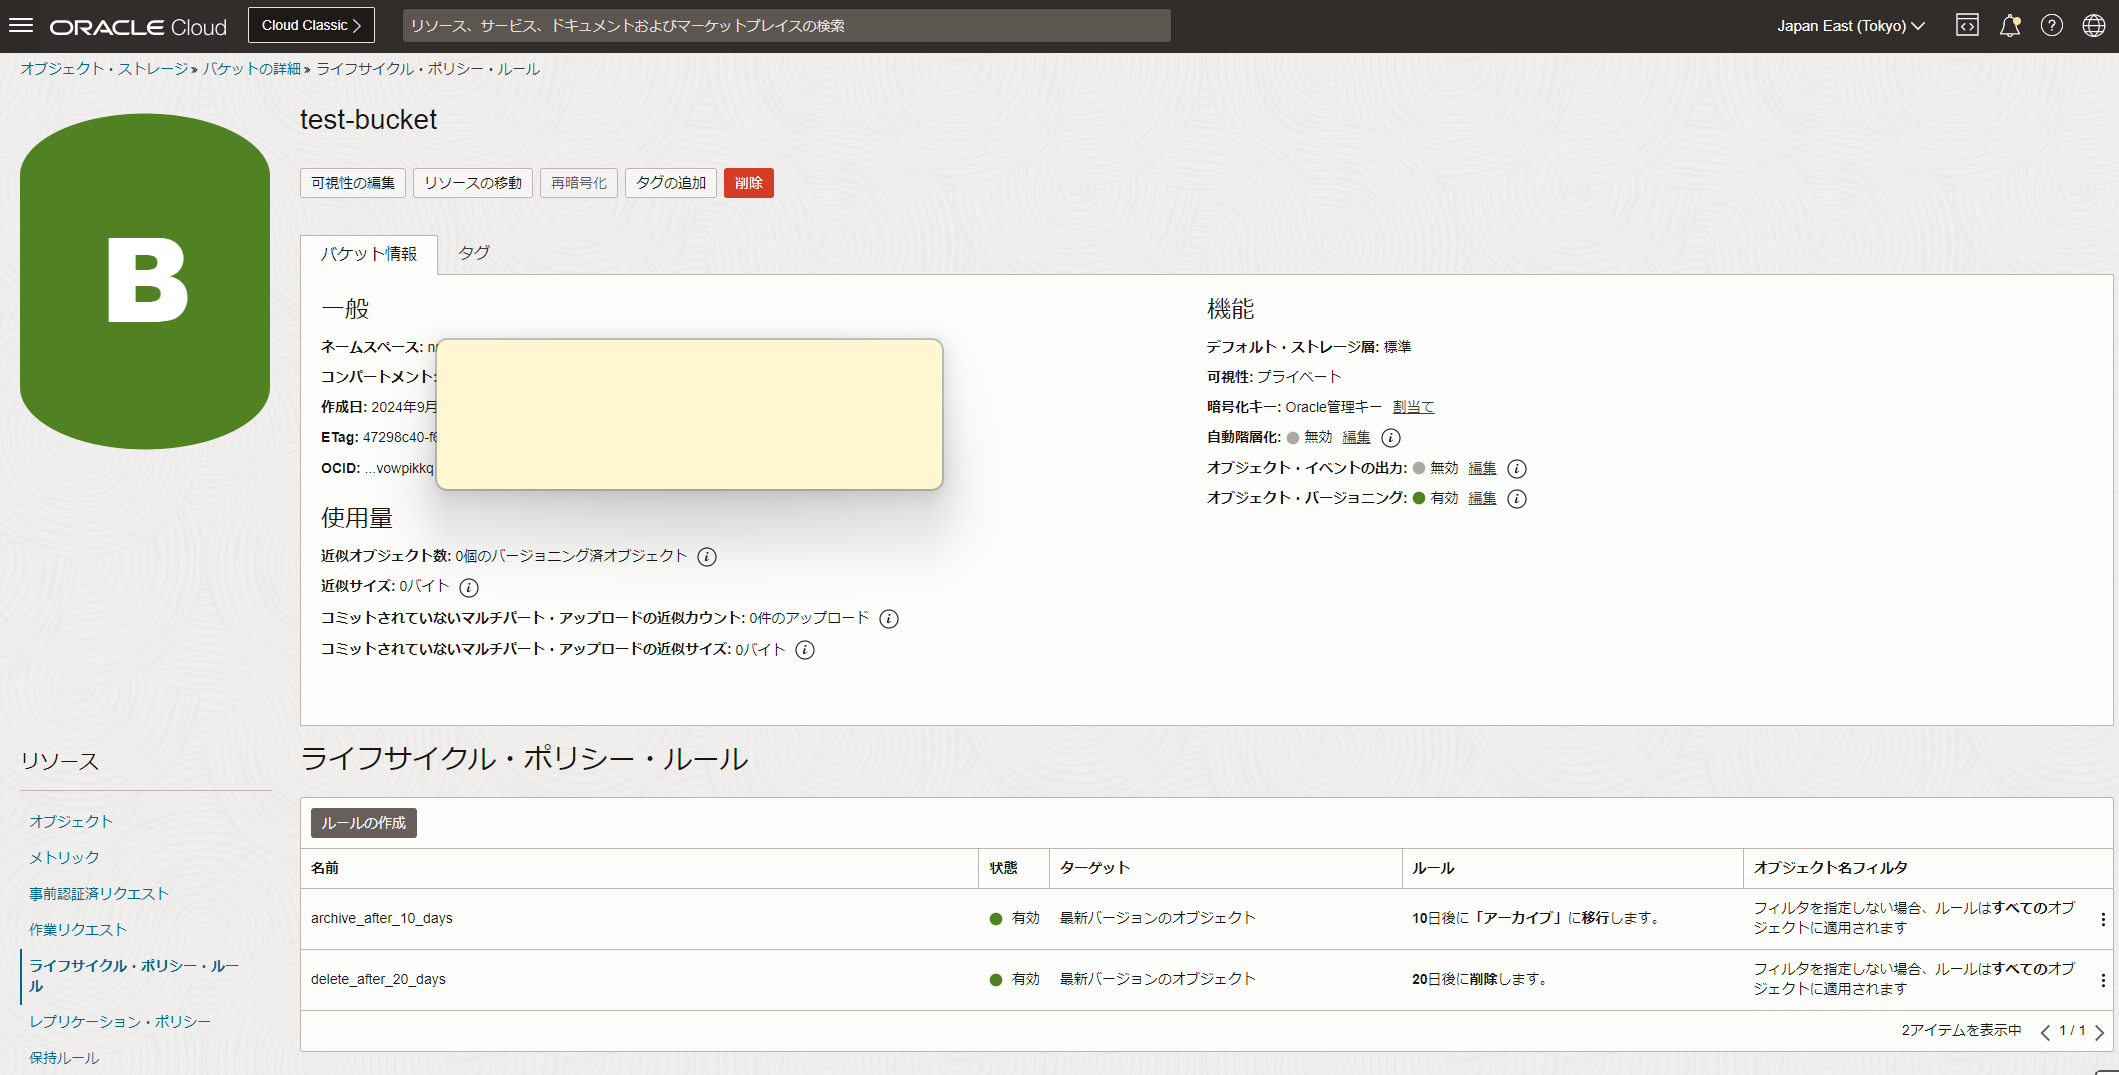Click the リソースの移動 button
Viewport: 2119px width, 1075px height.
[x=473, y=183]
